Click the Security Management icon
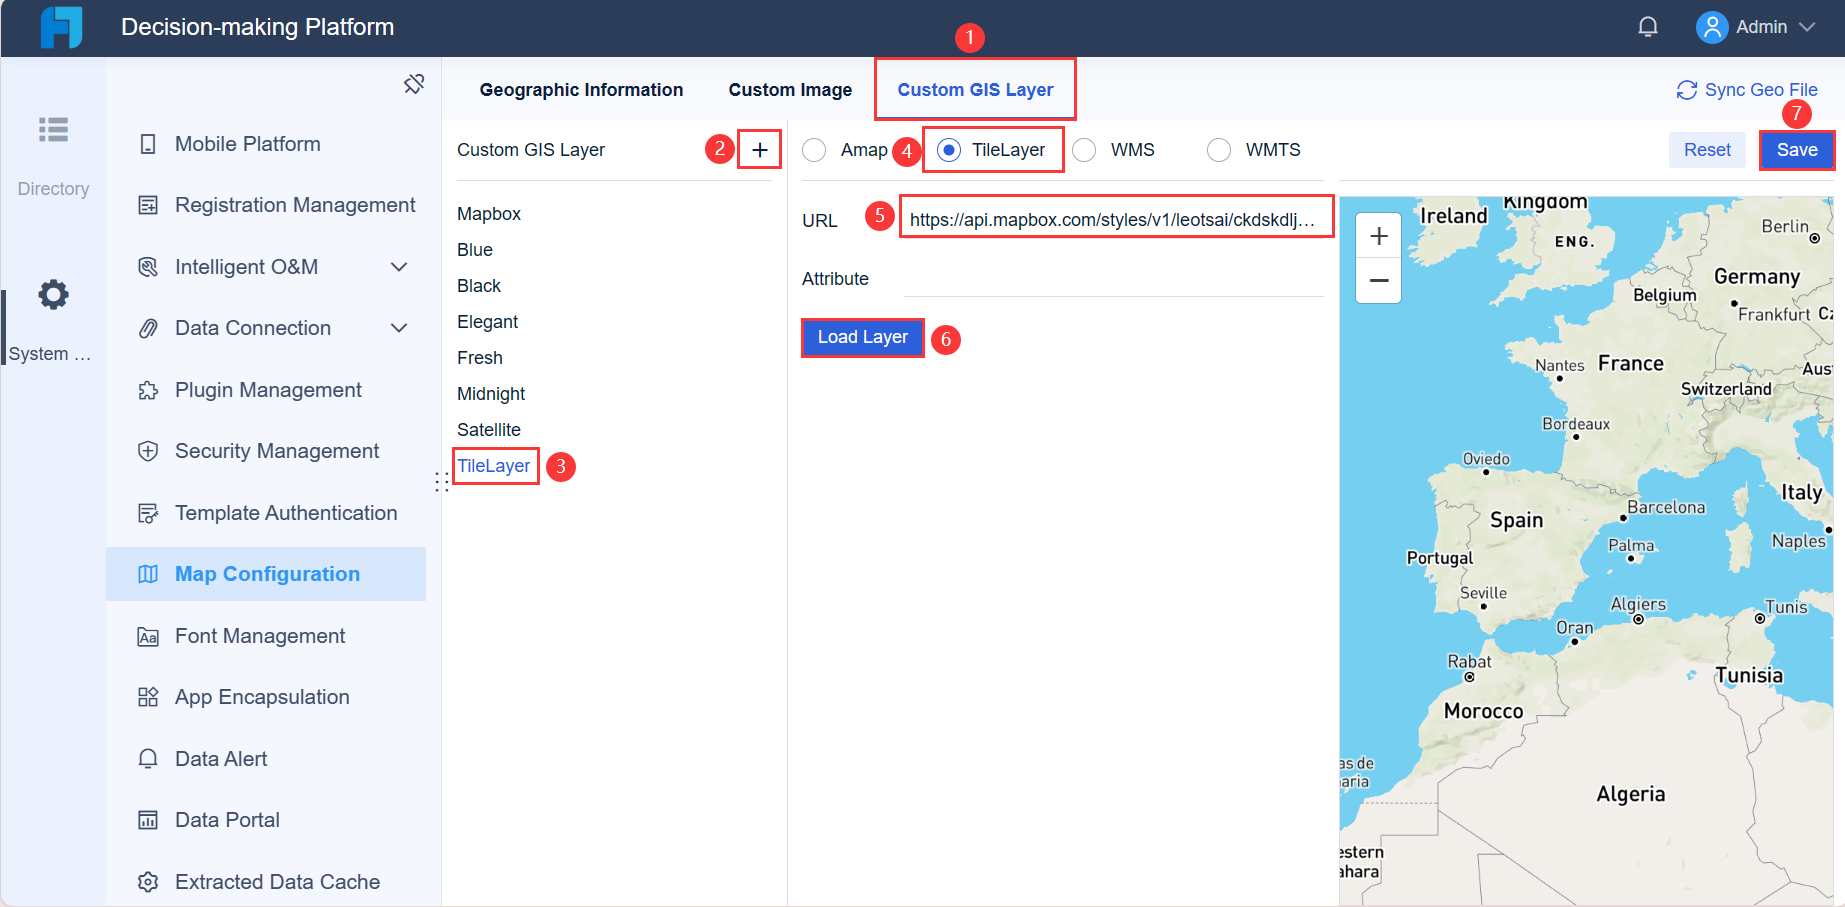This screenshot has width=1845, height=907. pyautogui.click(x=147, y=451)
